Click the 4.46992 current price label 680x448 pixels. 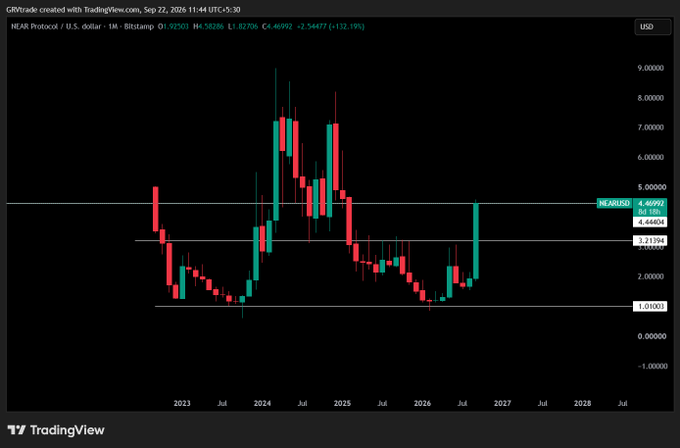649,203
